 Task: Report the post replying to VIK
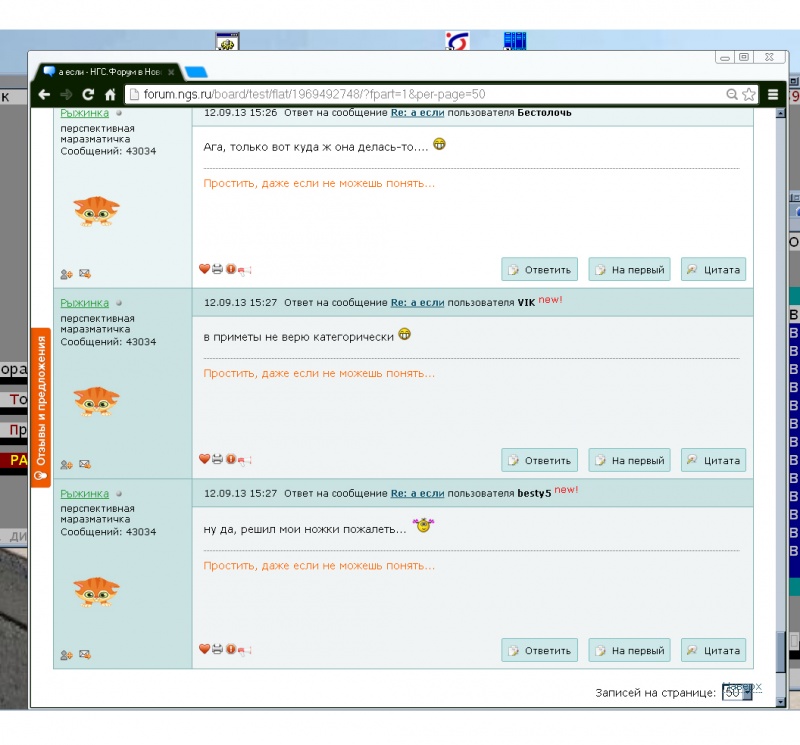(x=231, y=459)
